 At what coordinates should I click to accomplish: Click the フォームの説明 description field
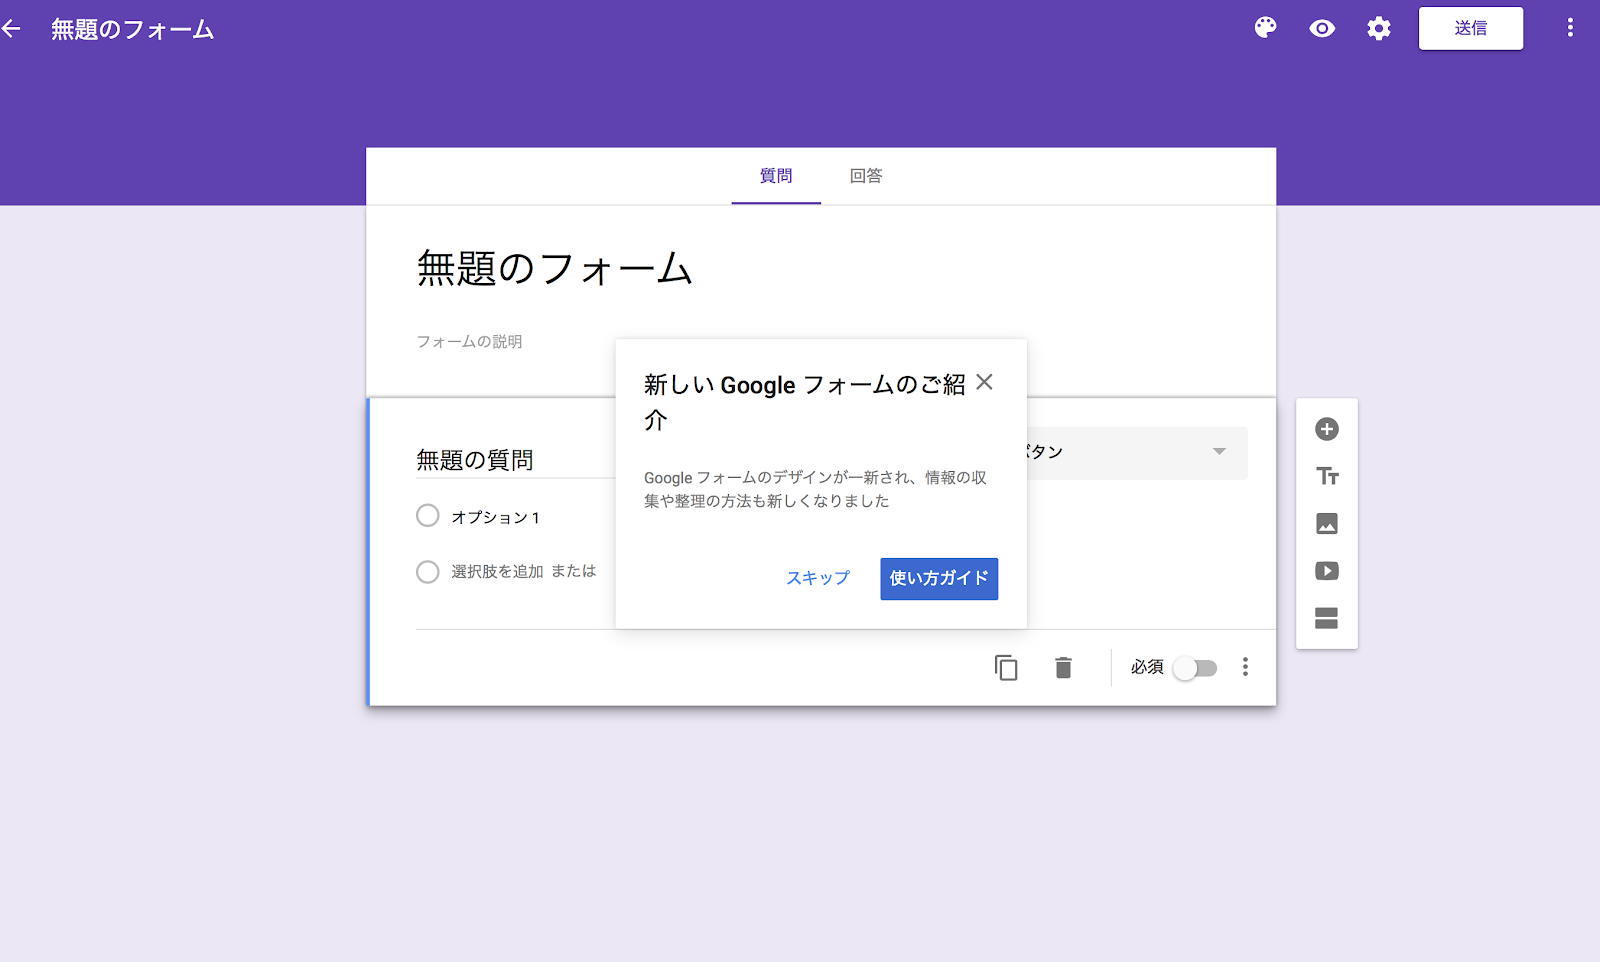(x=470, y=341)
